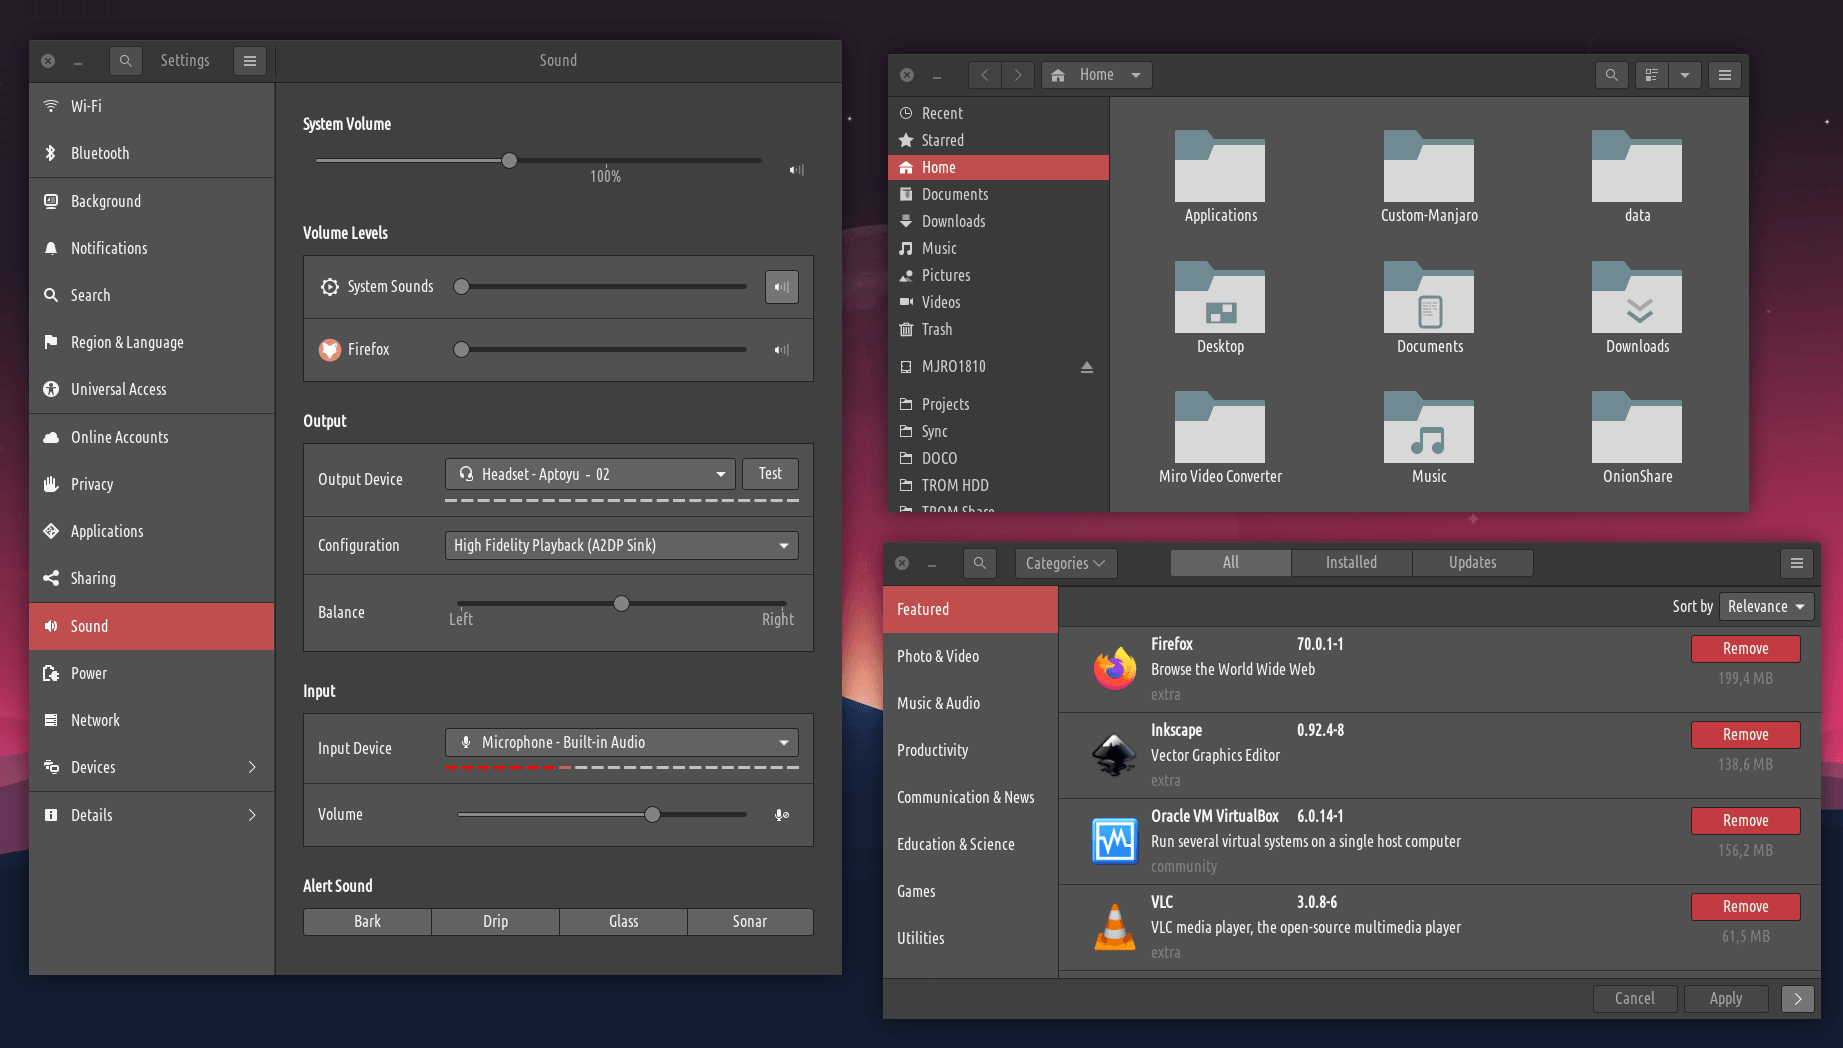Screen dimensions: 1843x1048
Task: Open the hamburger menu in Settings header
Action: [x=250, y=61]
